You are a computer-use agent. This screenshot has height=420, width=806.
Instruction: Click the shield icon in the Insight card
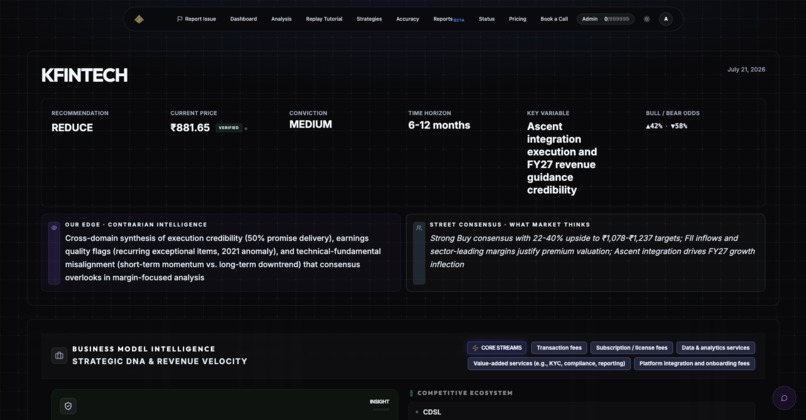(x=68, y=406)
